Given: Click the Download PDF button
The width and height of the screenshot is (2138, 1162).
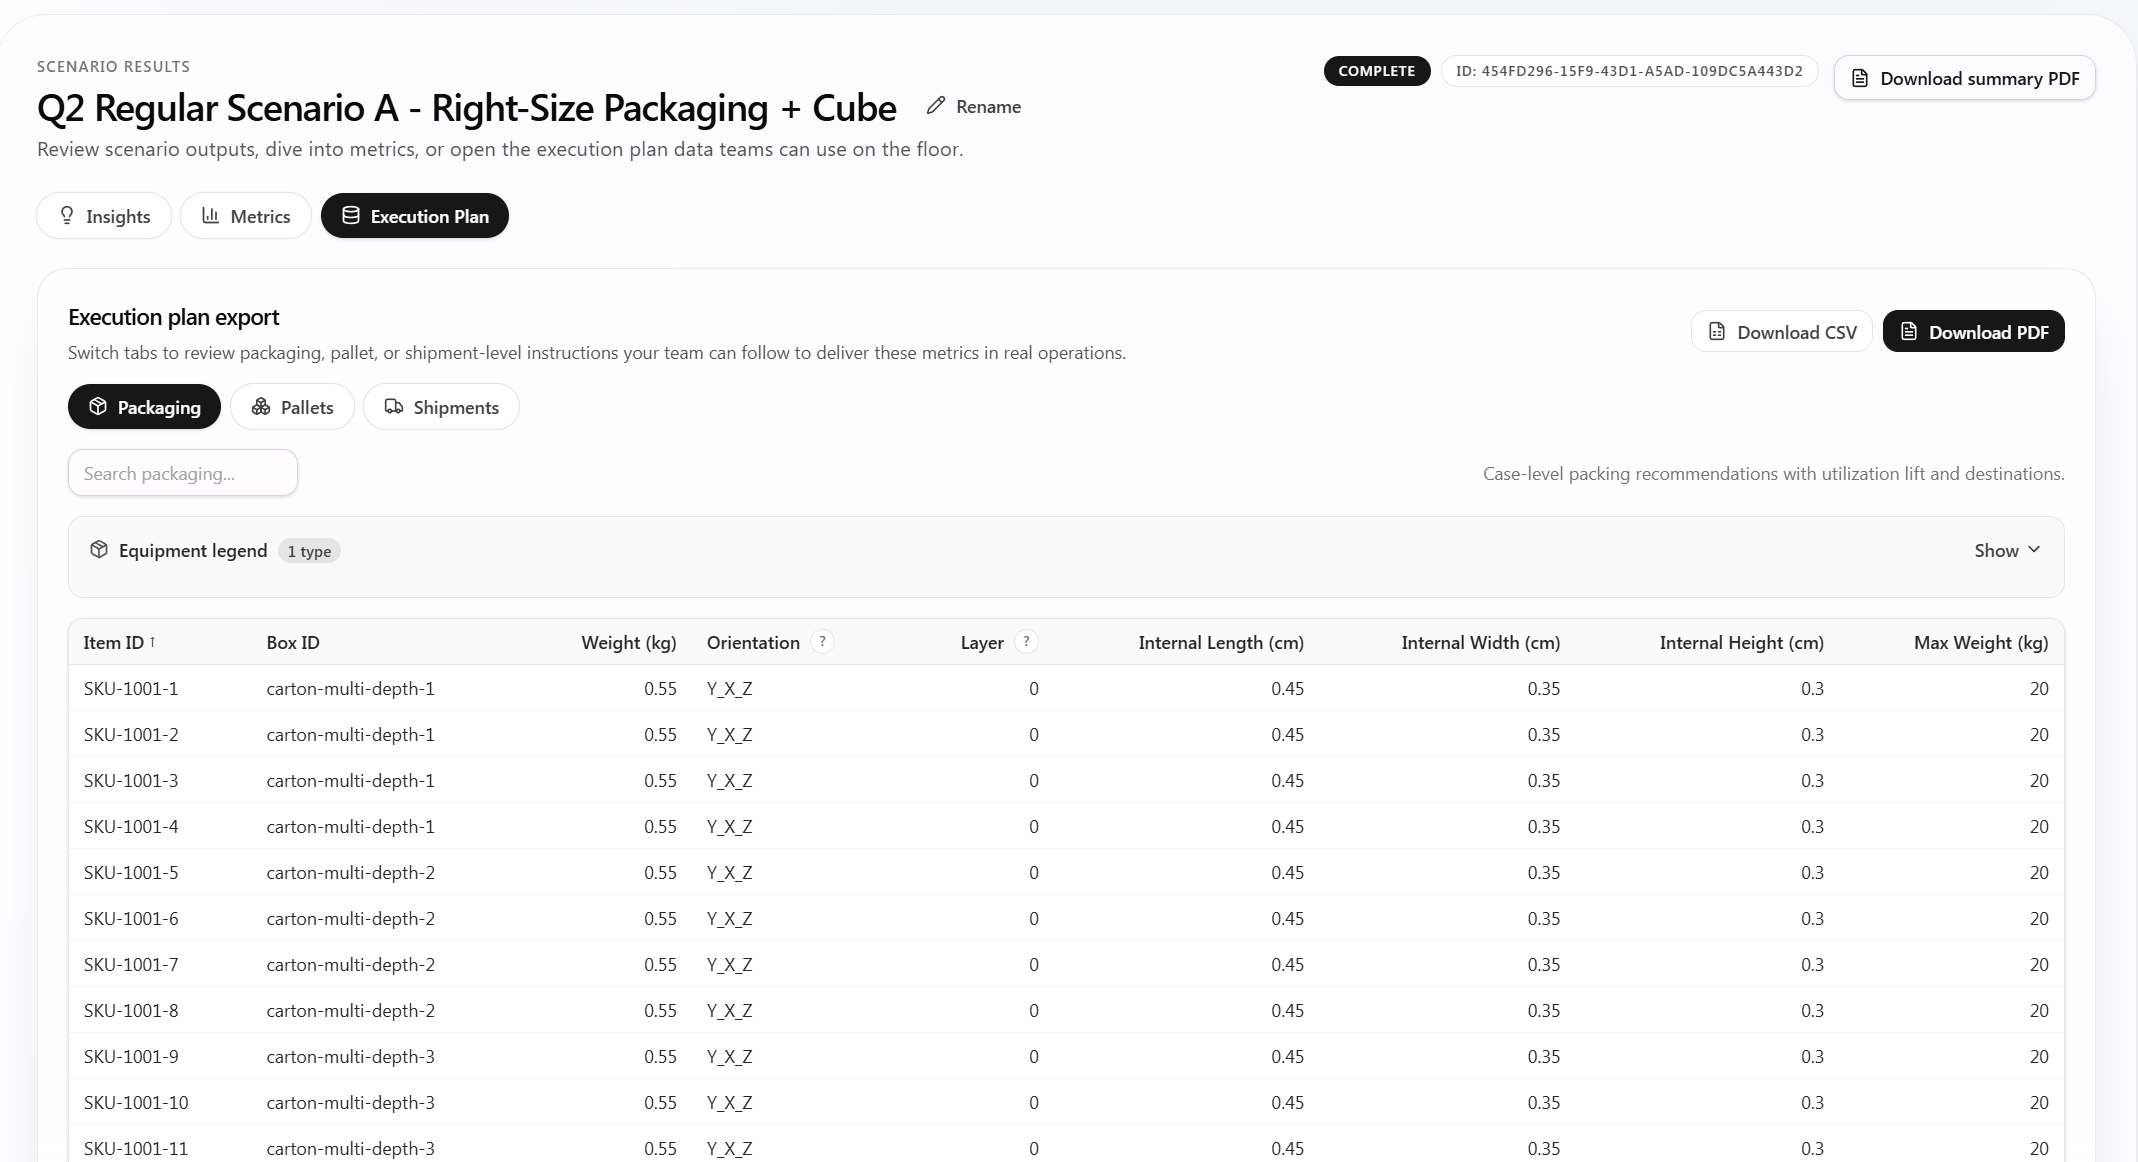Looking at the screenshot, I should point(1972,331).
